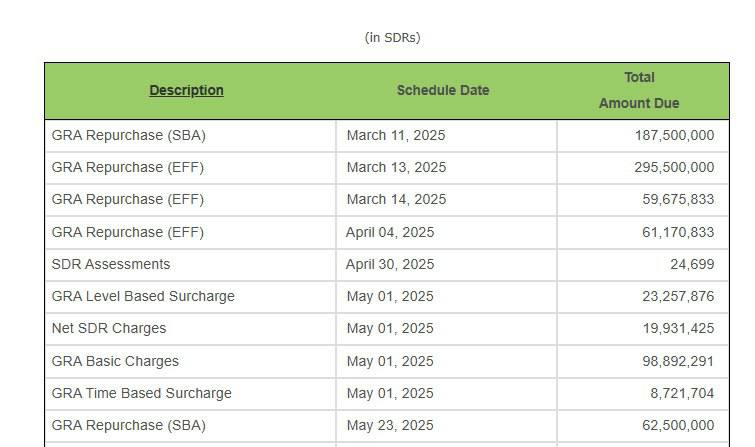Select the GRA Basic Charges cell
The height and width of the screenshot is (447, 755).
tap(115, 361)
